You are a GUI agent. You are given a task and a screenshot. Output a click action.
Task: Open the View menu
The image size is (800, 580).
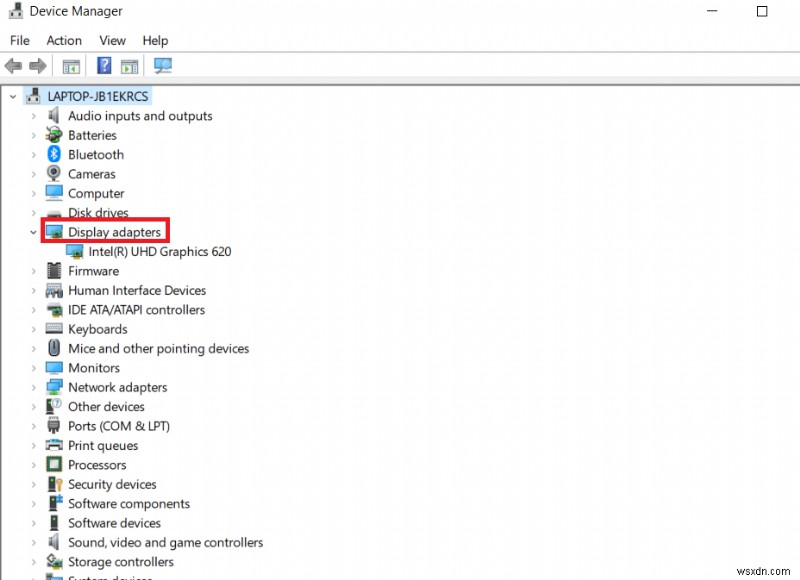(112, 40)
